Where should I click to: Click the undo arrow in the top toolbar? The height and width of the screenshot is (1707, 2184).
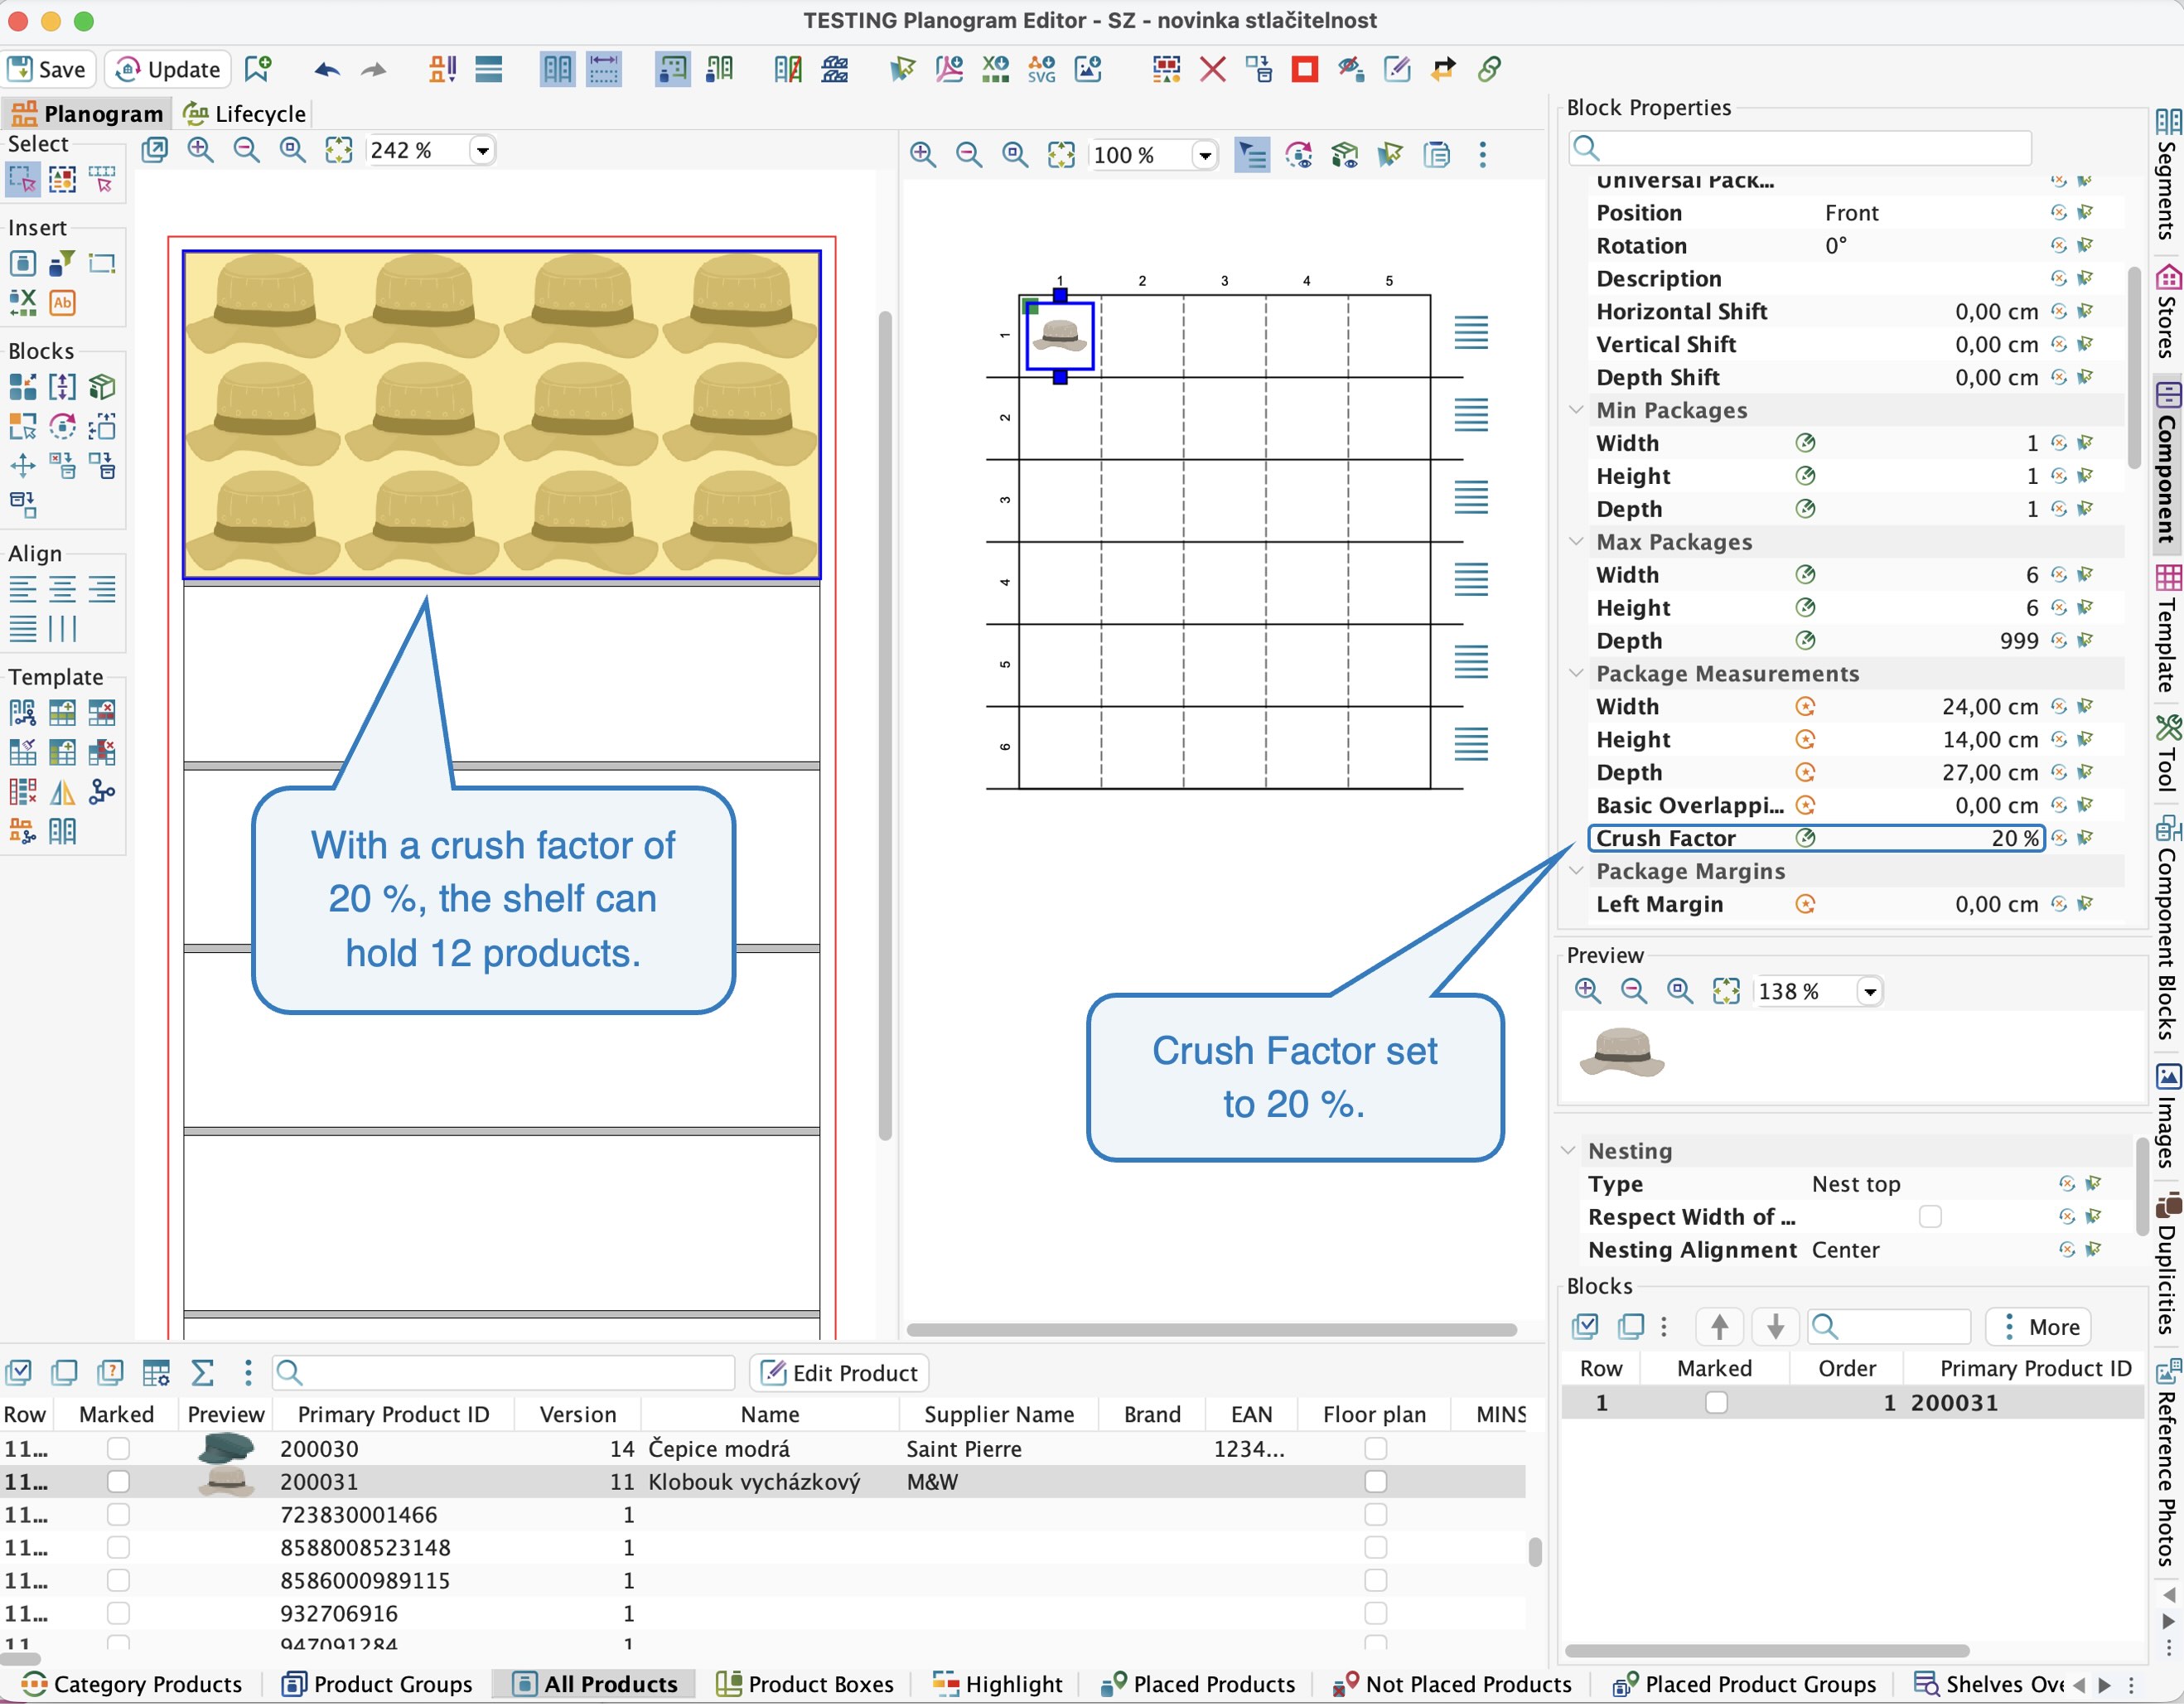click(x=327, y=69)
